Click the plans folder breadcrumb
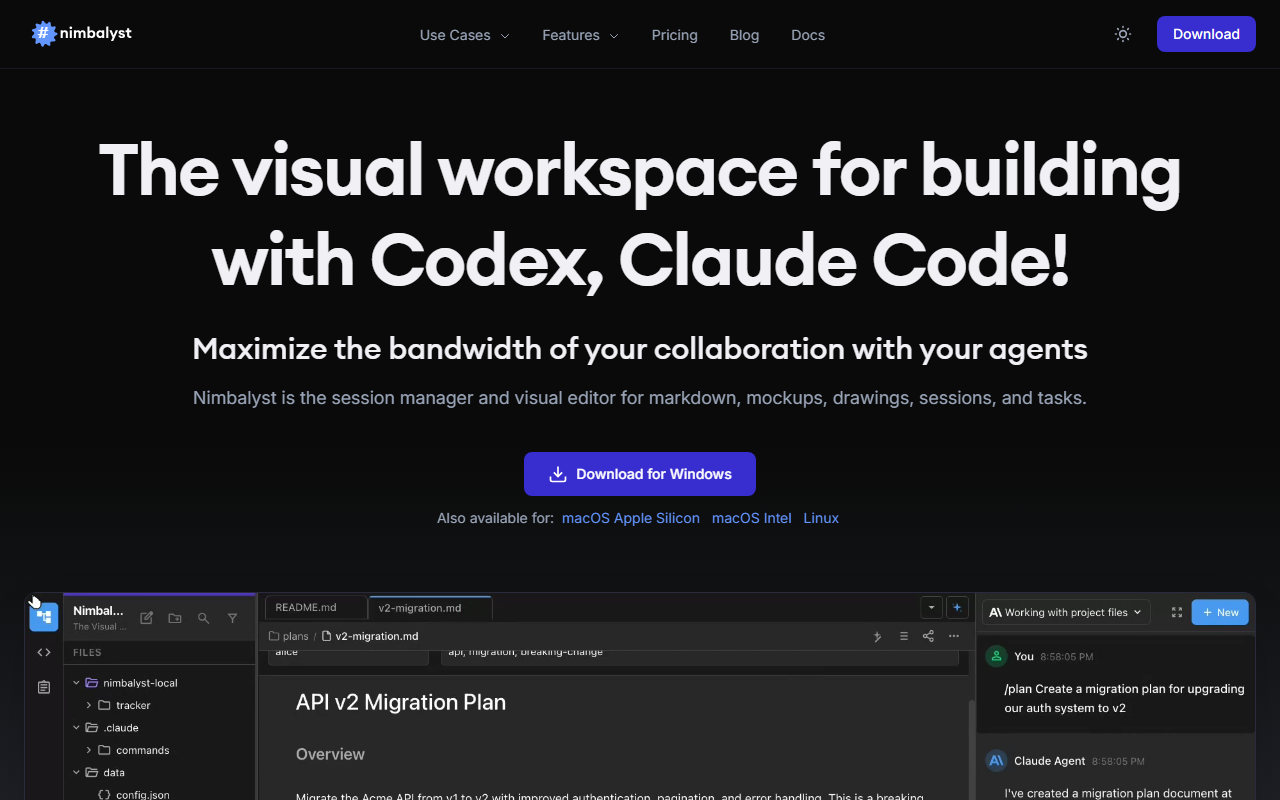 tap(288, 636)
